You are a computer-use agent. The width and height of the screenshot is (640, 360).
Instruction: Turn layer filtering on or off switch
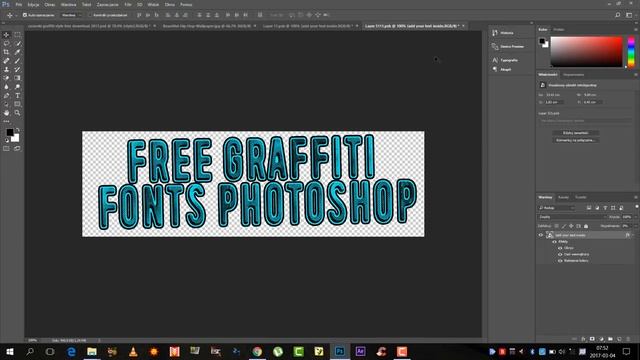coord(637,207)
